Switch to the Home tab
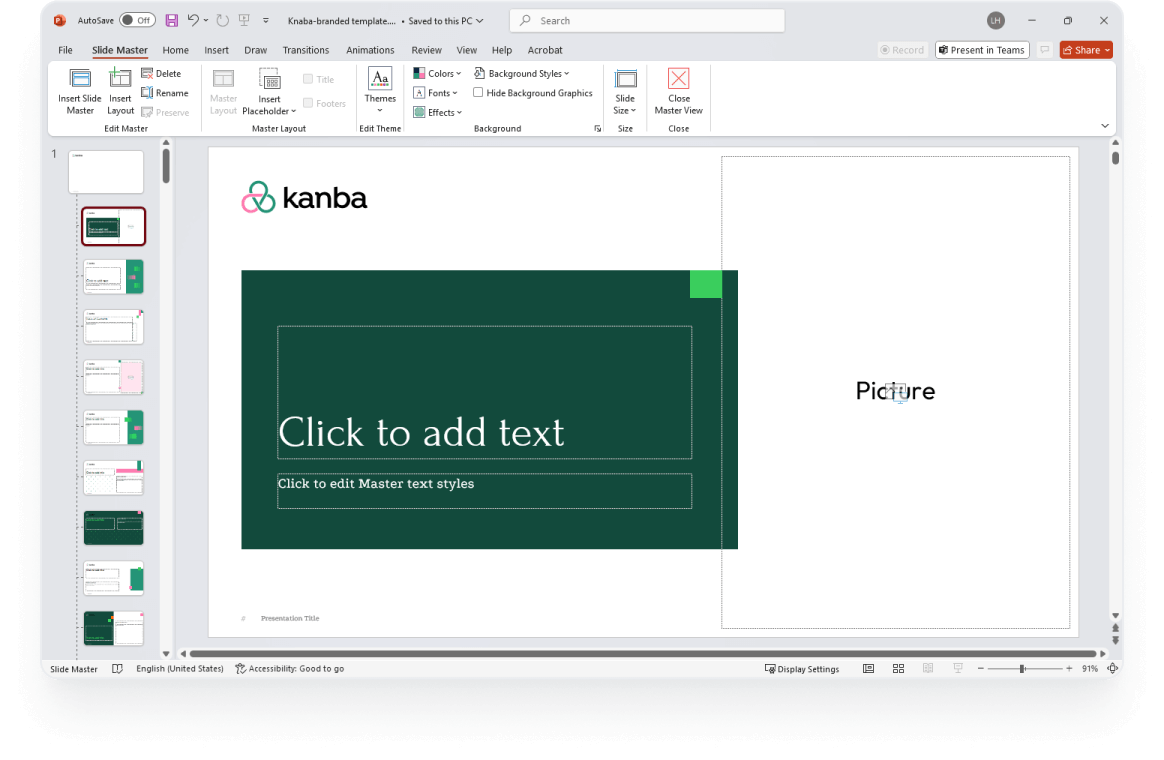 coord(175,50)
